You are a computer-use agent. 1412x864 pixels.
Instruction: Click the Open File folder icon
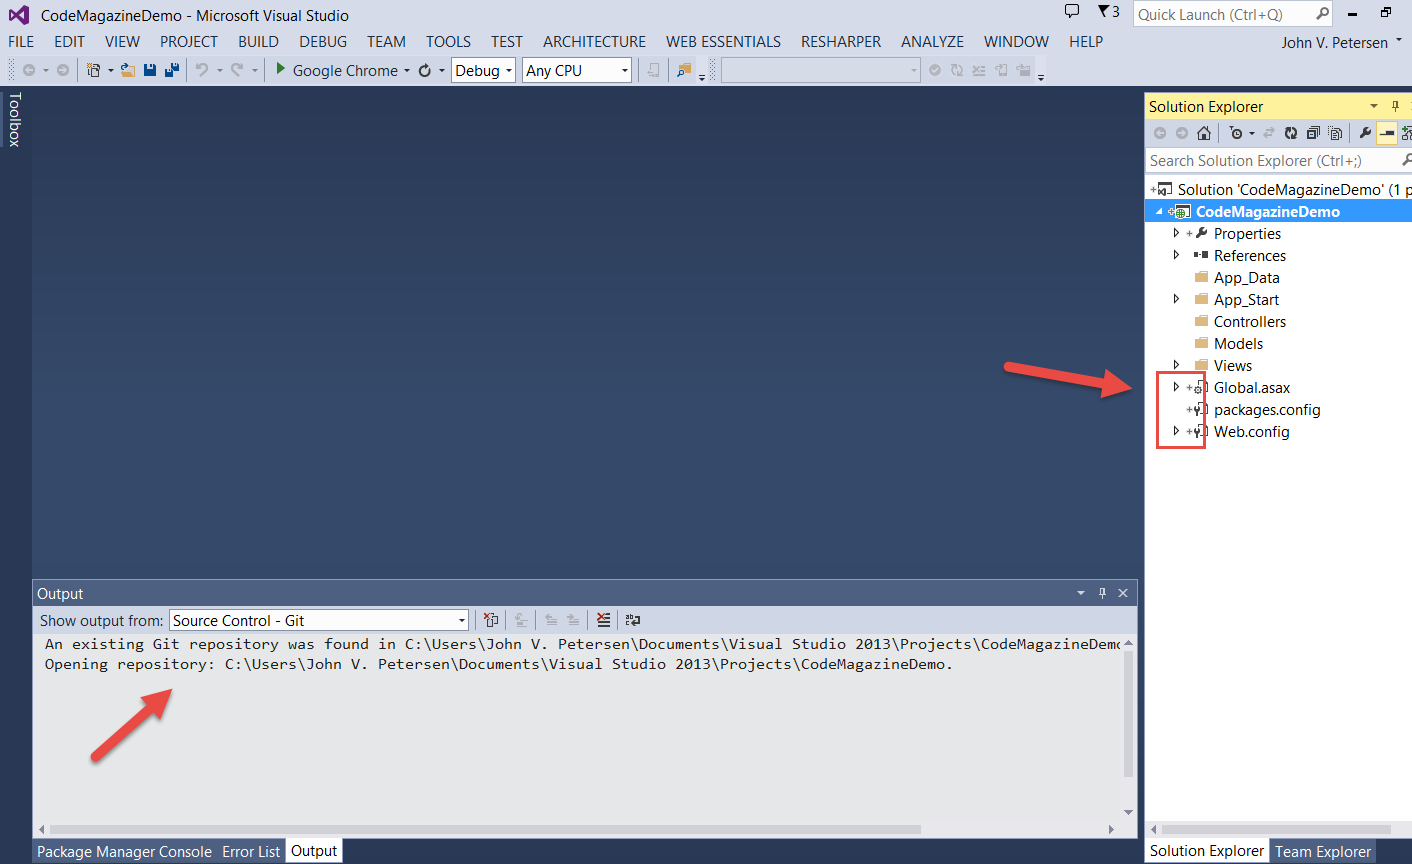[x=128, y=70]
